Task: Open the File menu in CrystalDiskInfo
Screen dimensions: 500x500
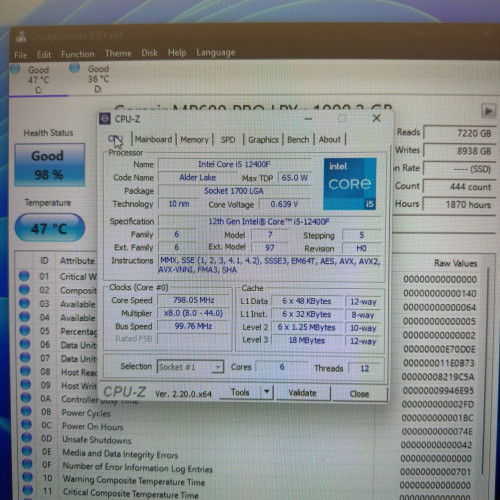Action: (x=21, y=55)
